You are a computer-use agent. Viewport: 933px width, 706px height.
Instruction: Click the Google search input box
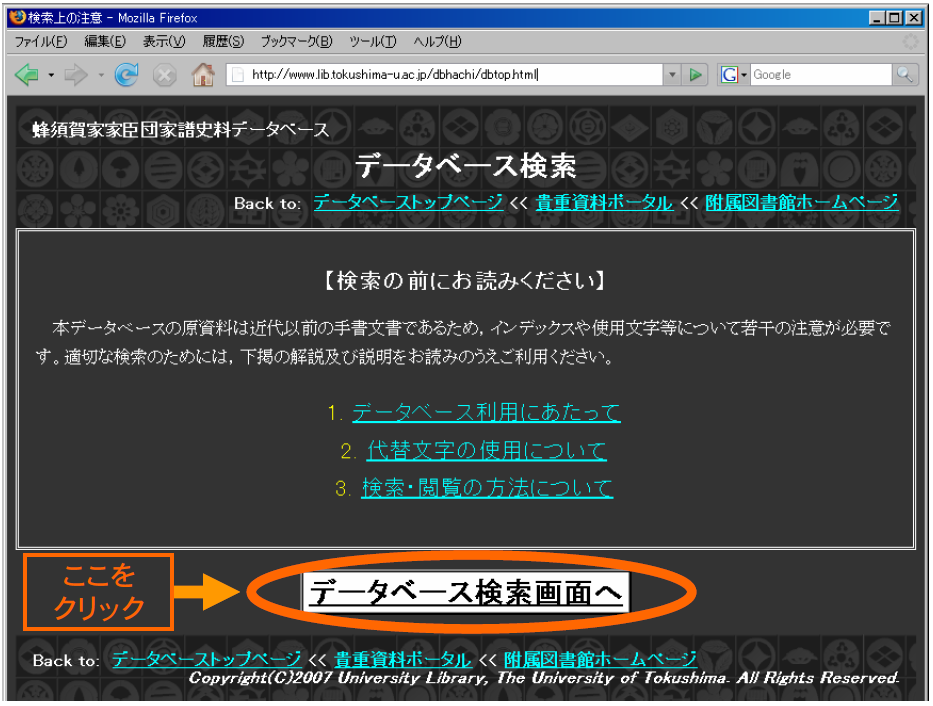[821, 75]
